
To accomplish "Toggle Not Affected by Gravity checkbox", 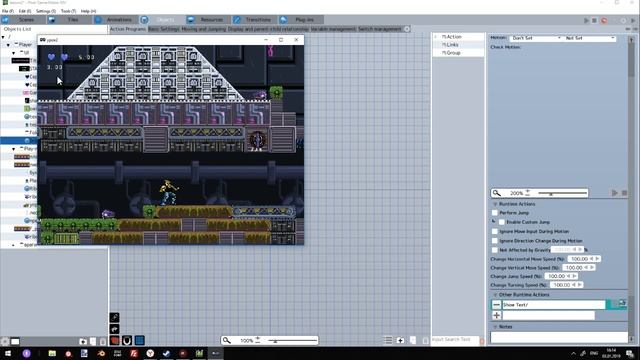I will coord(495,250).
